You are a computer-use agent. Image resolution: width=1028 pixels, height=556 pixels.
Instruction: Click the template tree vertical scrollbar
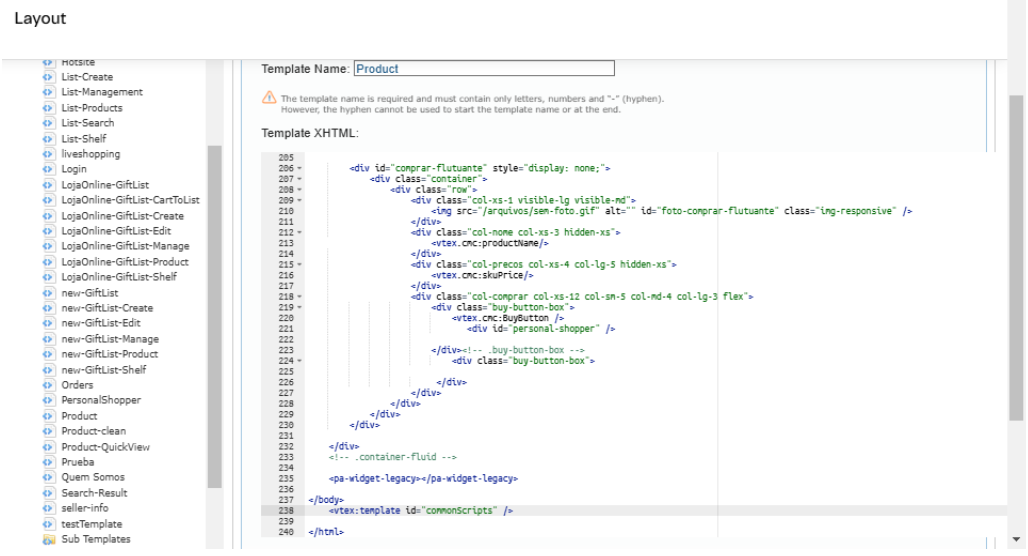click(214, 317)
